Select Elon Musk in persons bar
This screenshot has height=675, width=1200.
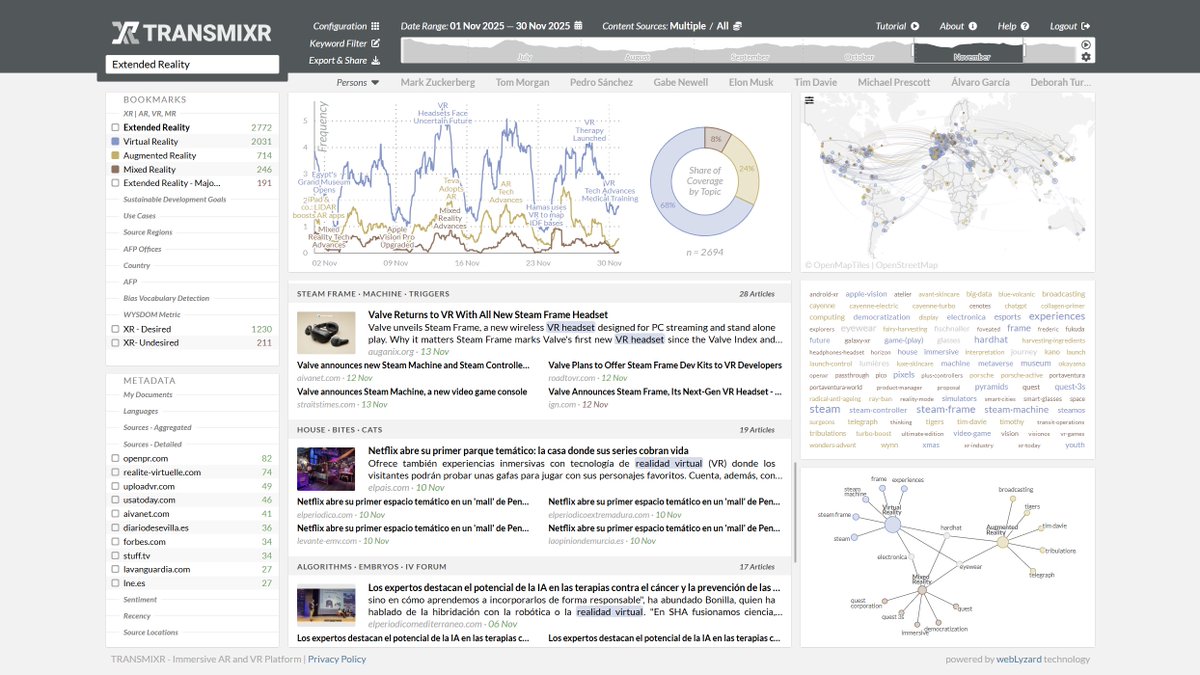click(751, 83)
